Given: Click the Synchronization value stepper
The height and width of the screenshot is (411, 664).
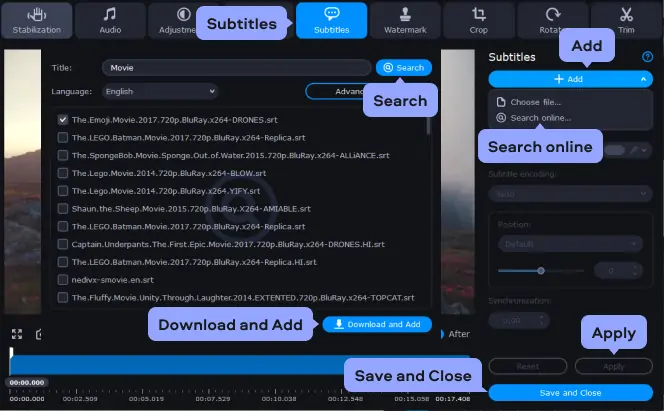Looking at the screenshot, I should coord(542,320).
